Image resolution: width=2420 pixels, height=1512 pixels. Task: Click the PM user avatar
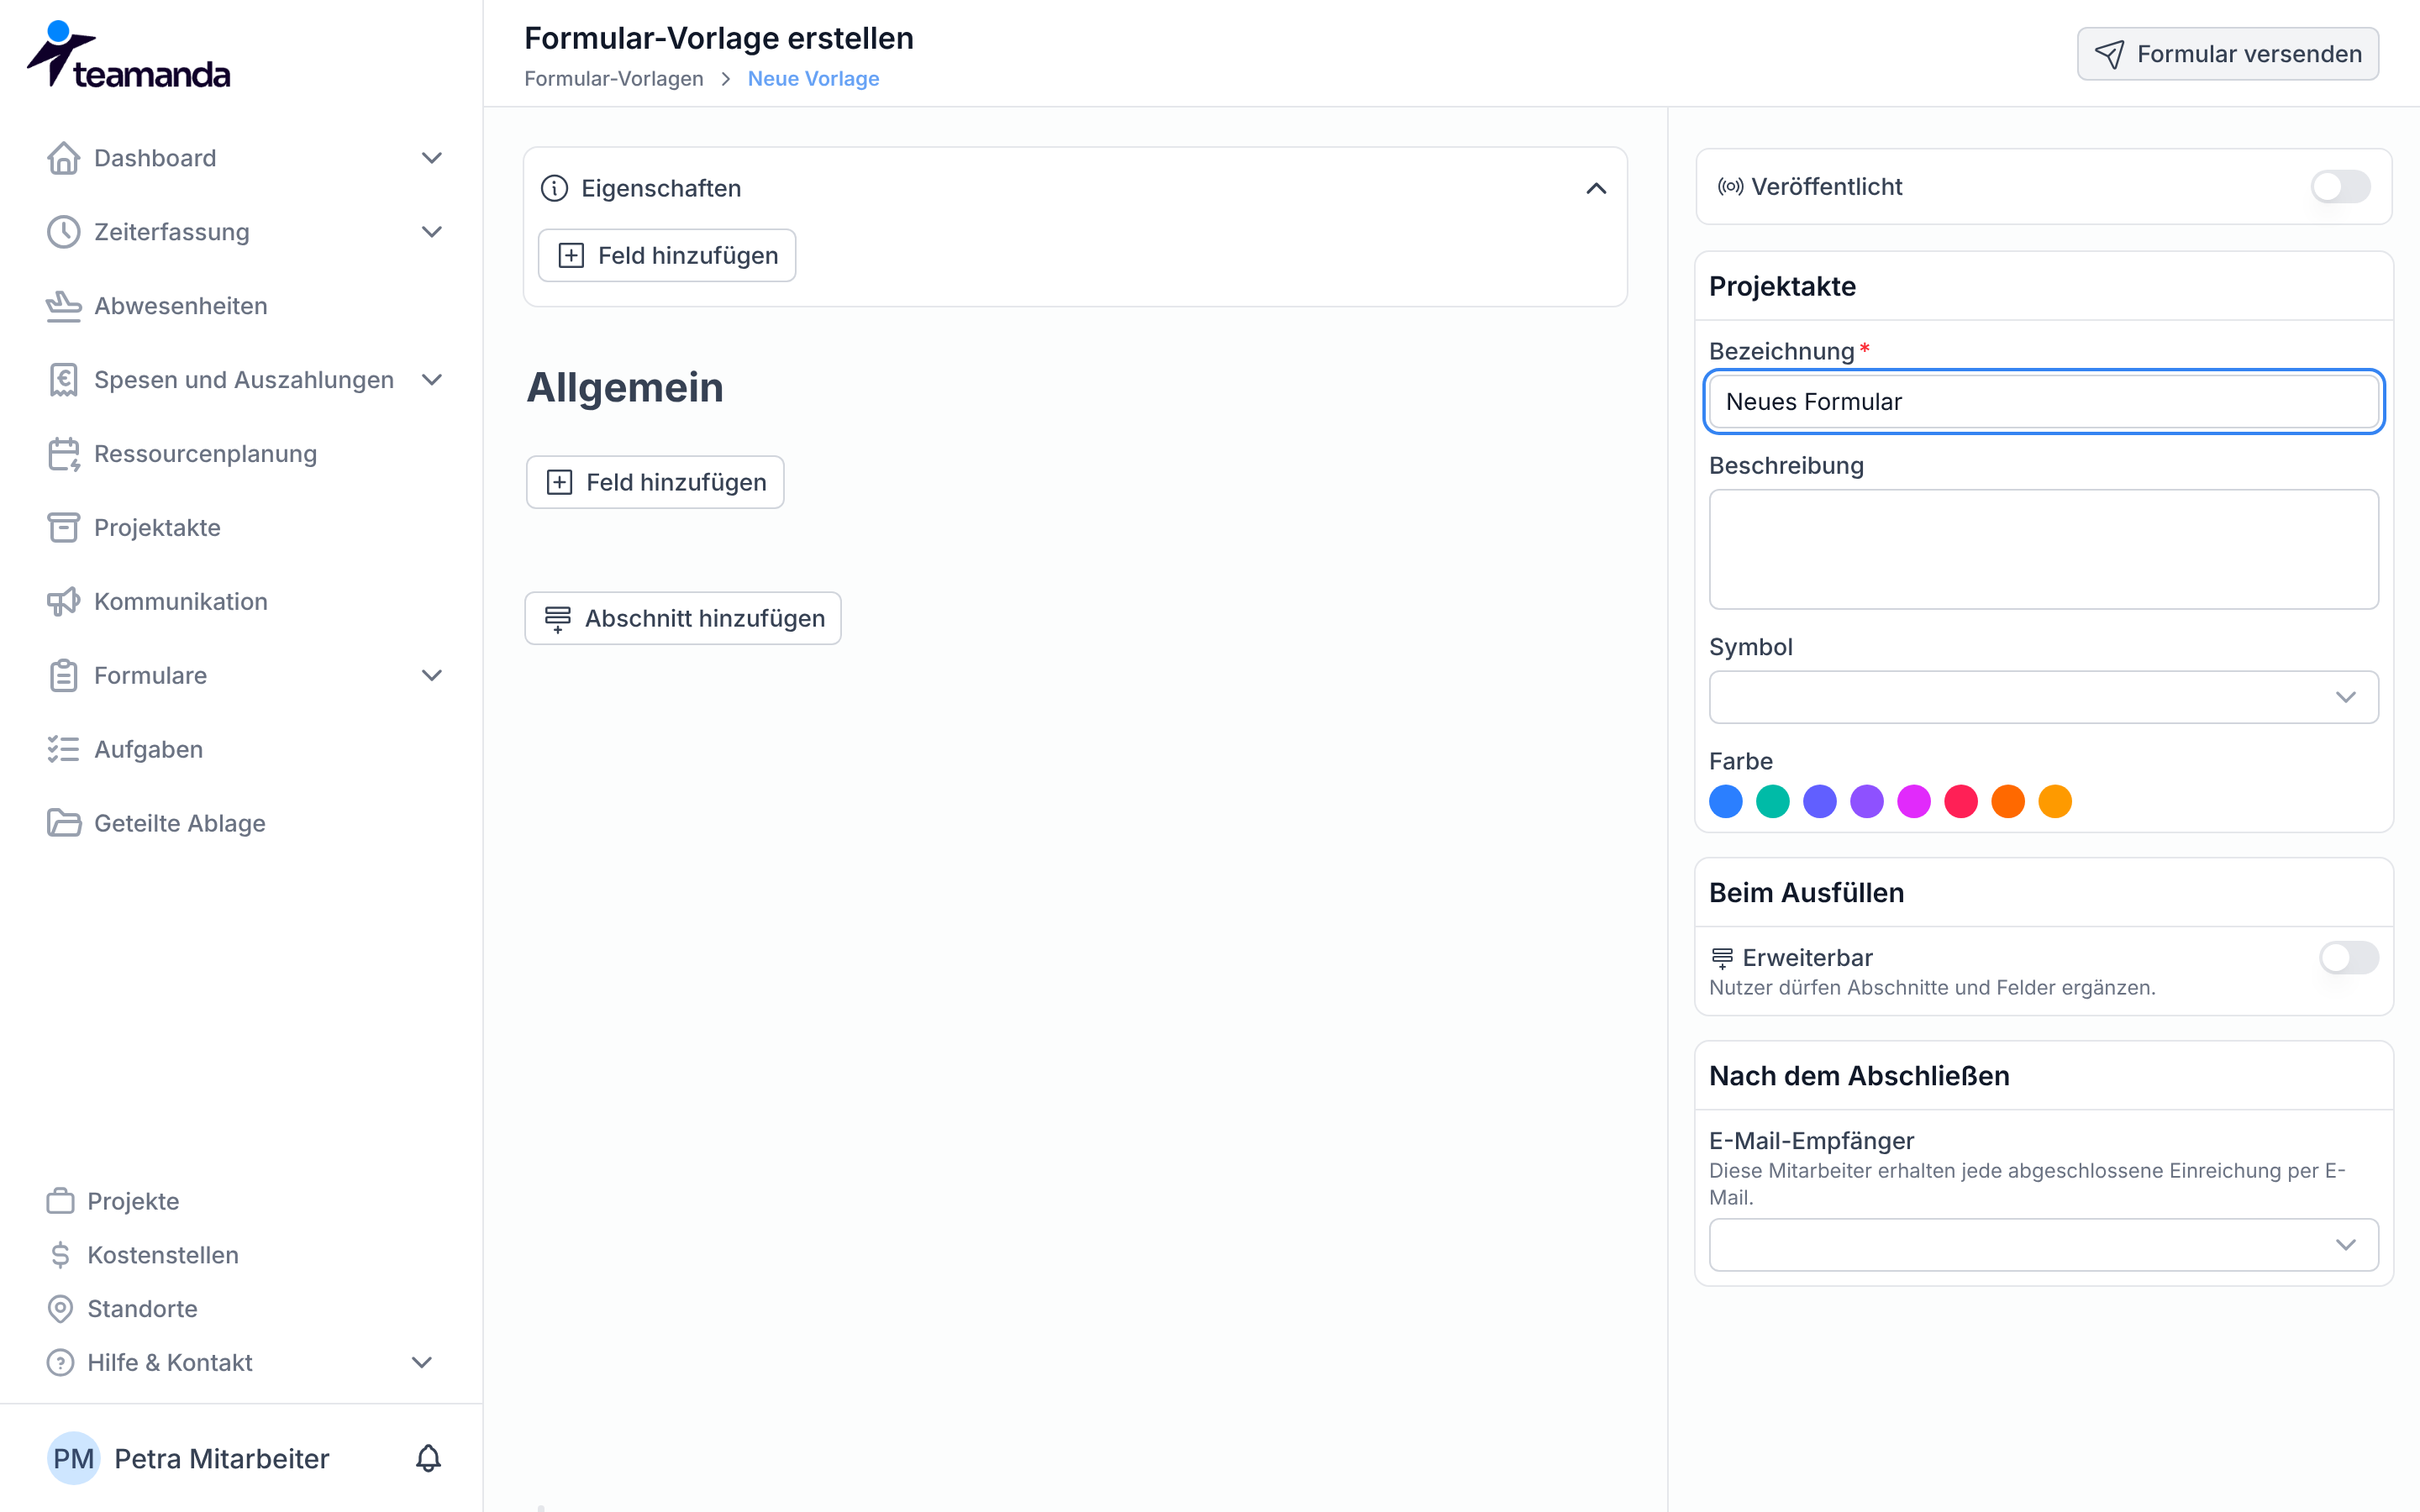[73, 1458]
